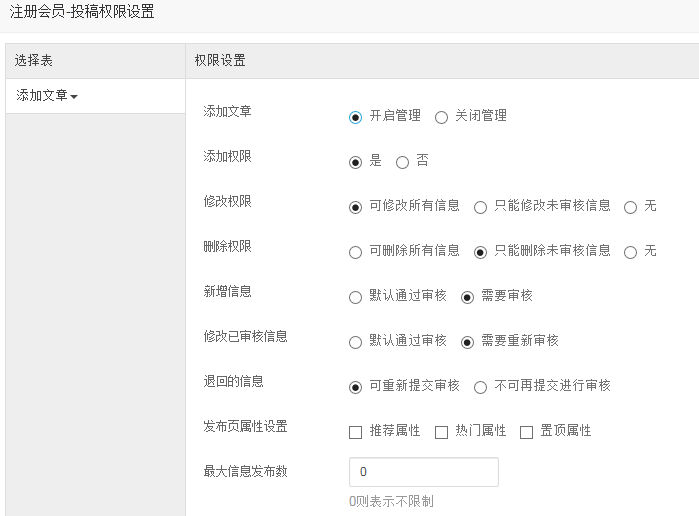Select 关闭管理 radio button

coord(441,117)
